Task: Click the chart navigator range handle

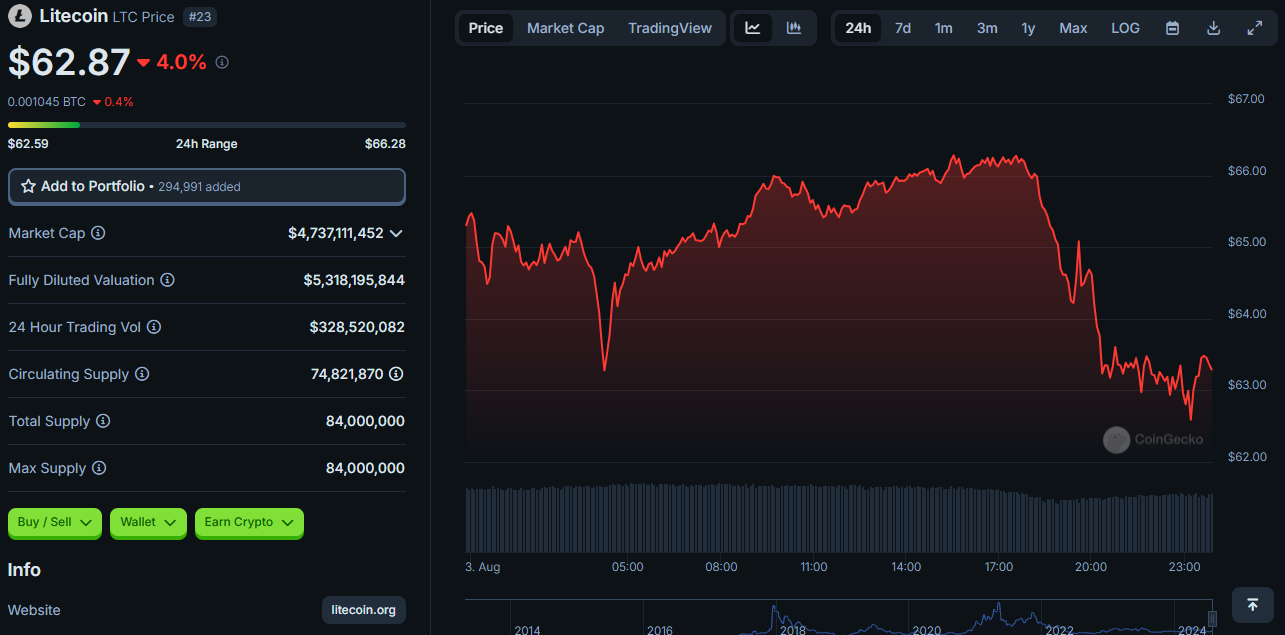Action: pyautogui.click(x=1212, y=617)
